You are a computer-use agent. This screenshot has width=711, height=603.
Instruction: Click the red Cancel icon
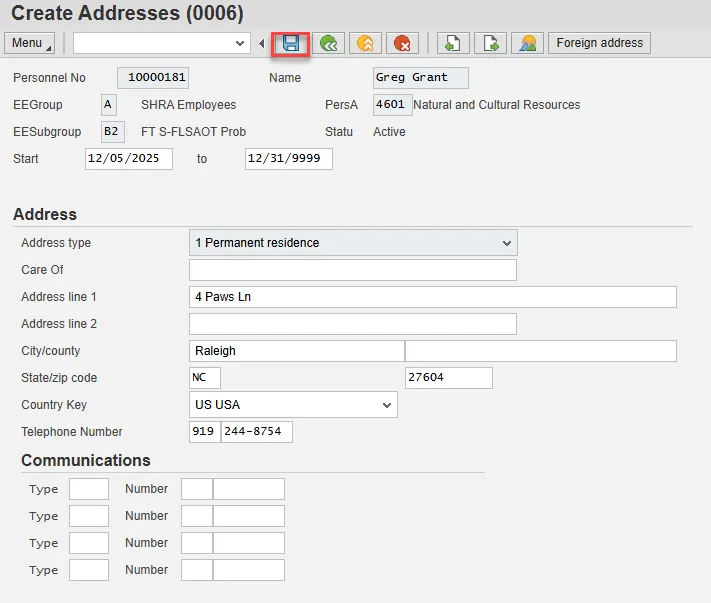coord(402,43)
